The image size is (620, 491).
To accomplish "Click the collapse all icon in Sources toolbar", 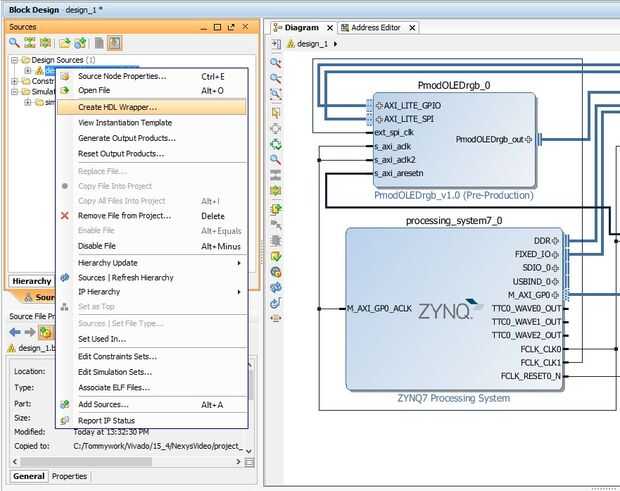I will click(30, 43).
